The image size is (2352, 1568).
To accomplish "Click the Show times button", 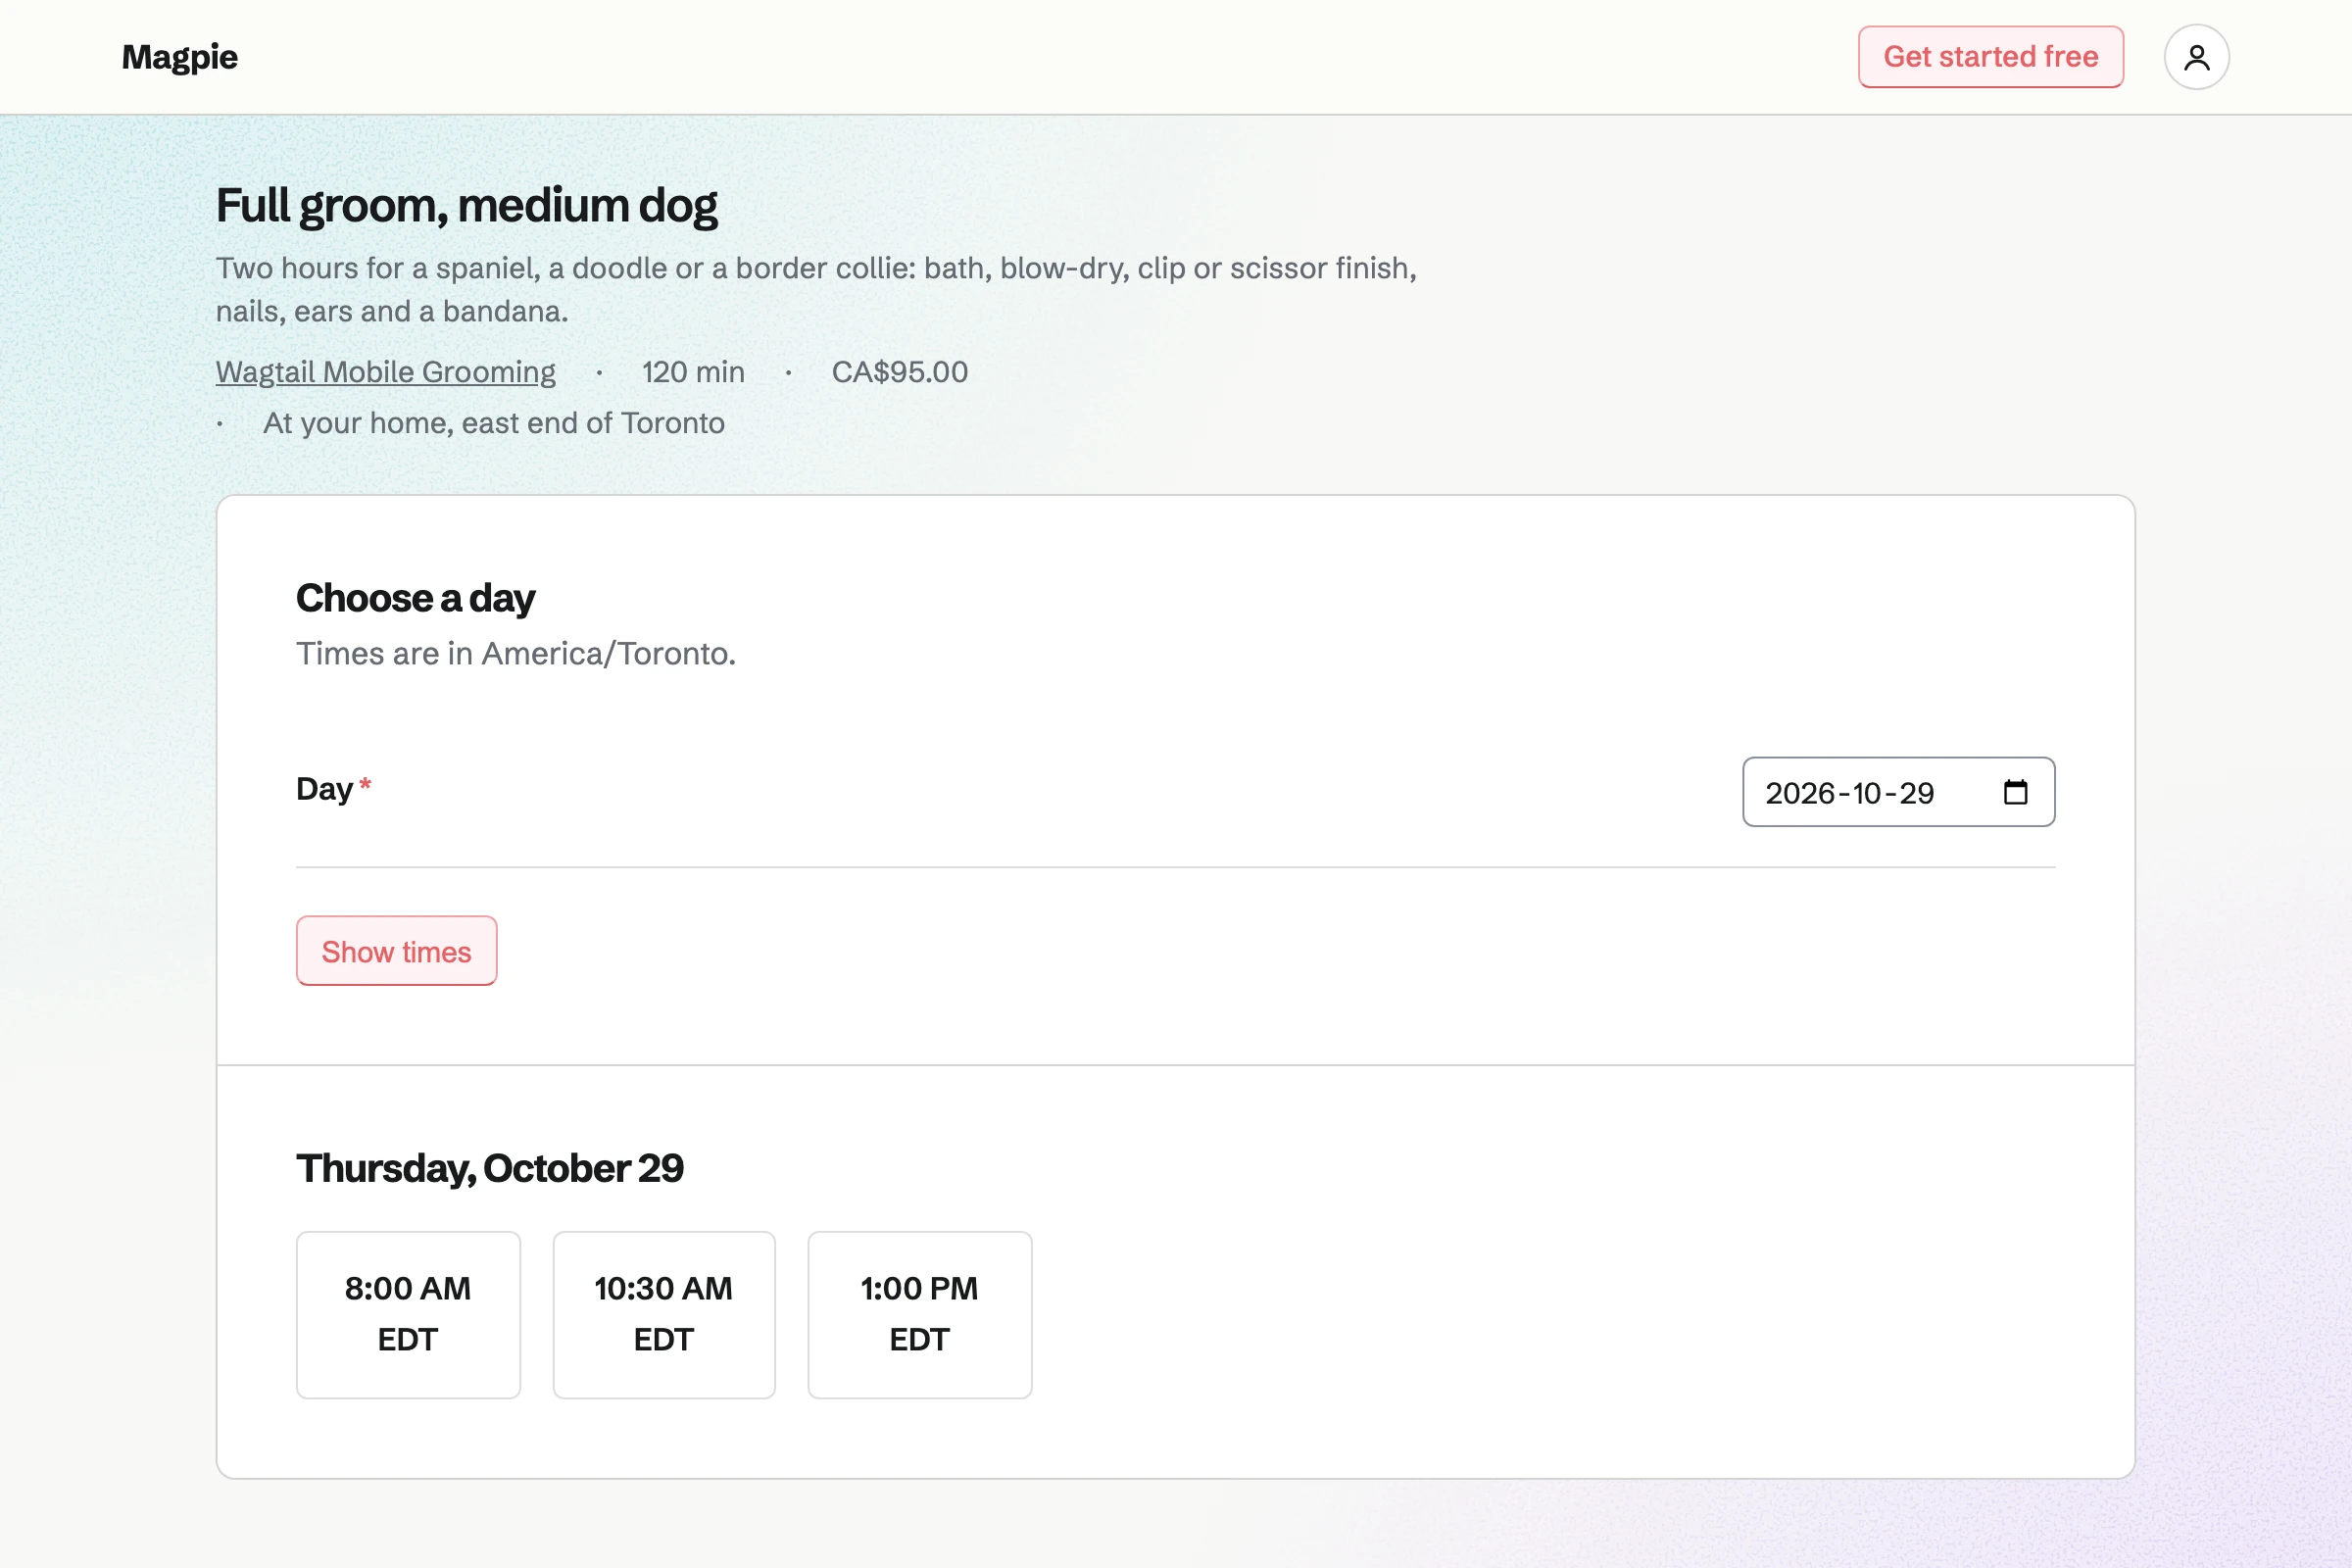I will tap(396, 951).
